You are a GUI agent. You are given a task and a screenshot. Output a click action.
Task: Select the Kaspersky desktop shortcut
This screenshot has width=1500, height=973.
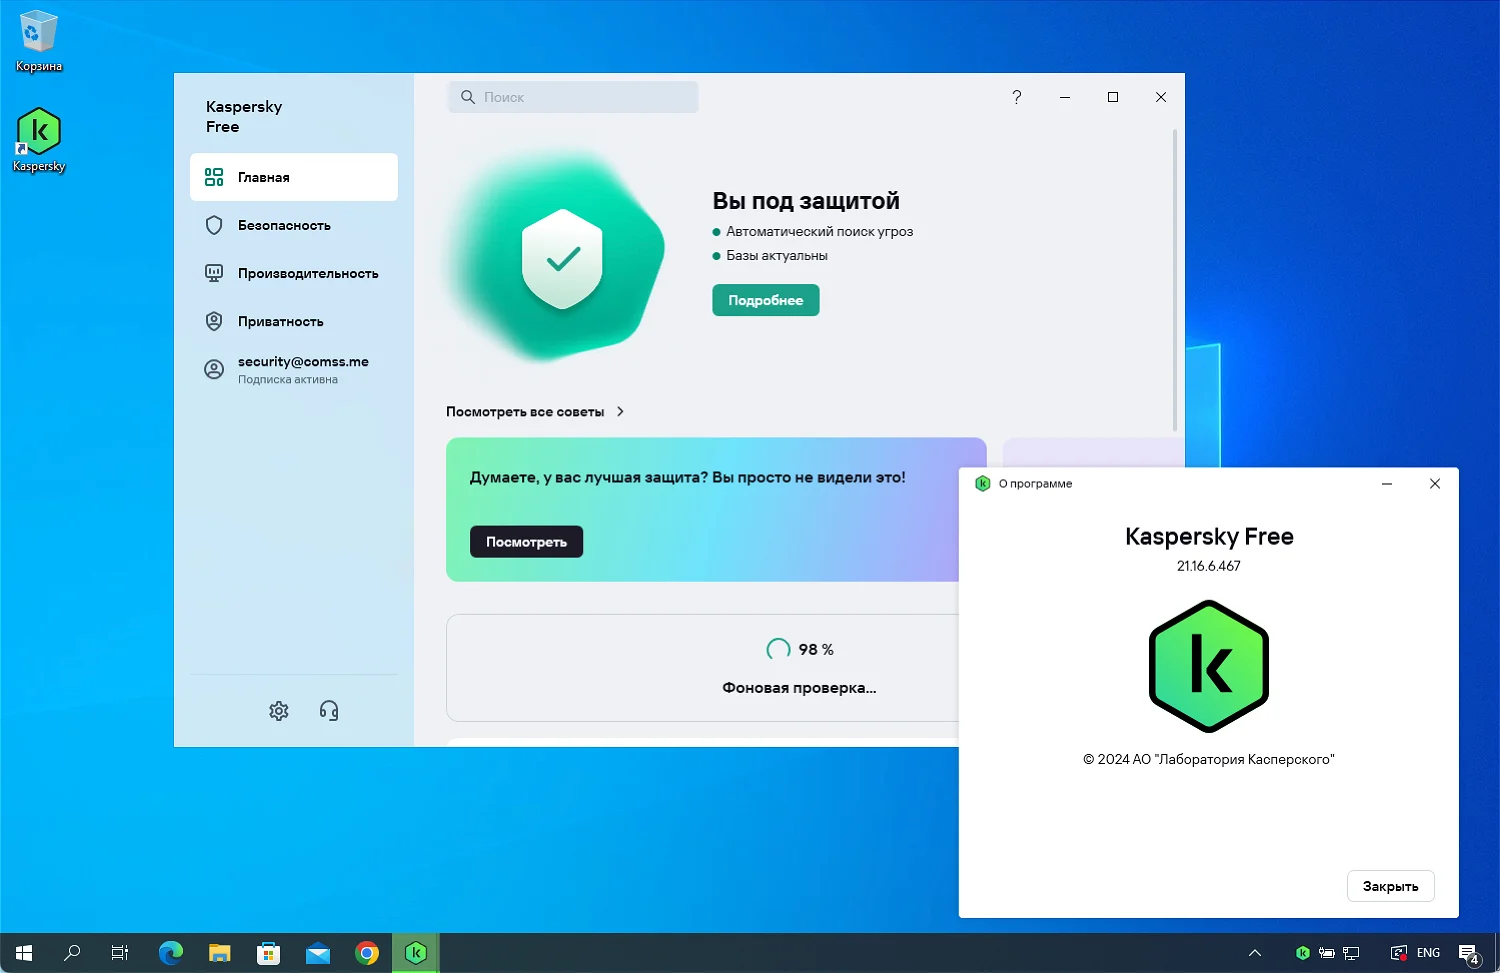pyautogui.click(x=39, y=140)
